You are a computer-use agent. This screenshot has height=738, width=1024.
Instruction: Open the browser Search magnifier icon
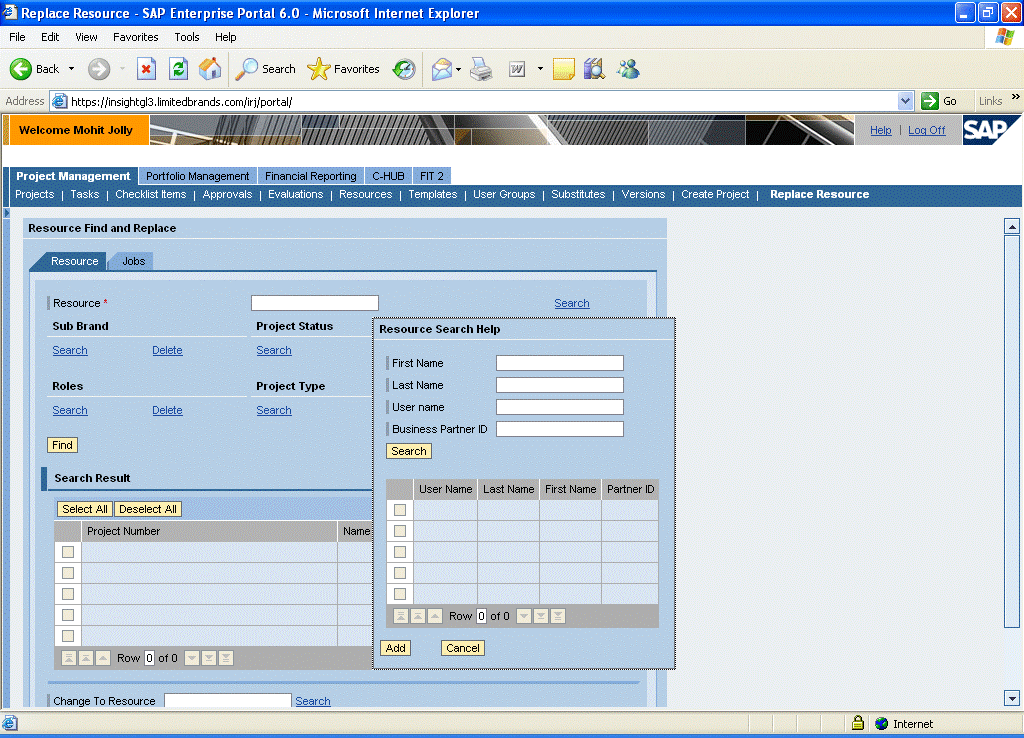coord(247,69)
